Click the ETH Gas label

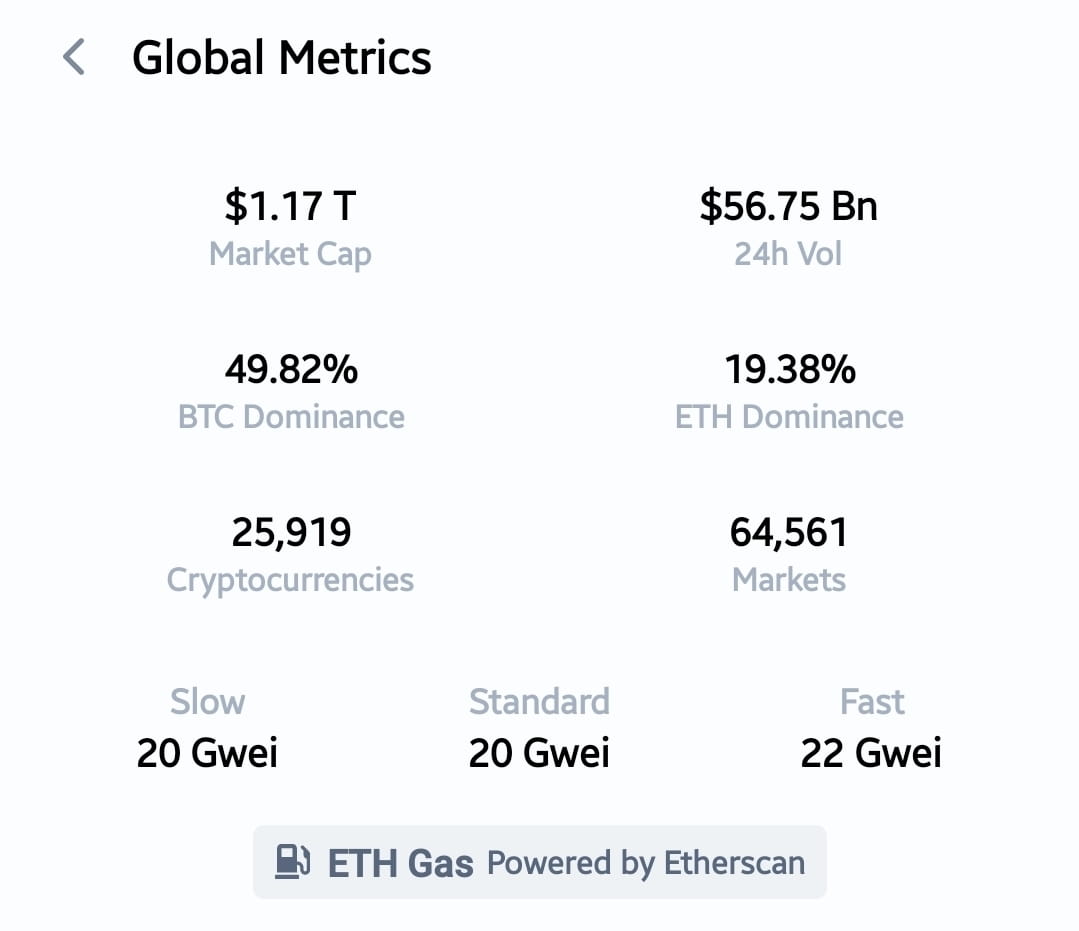400,863
